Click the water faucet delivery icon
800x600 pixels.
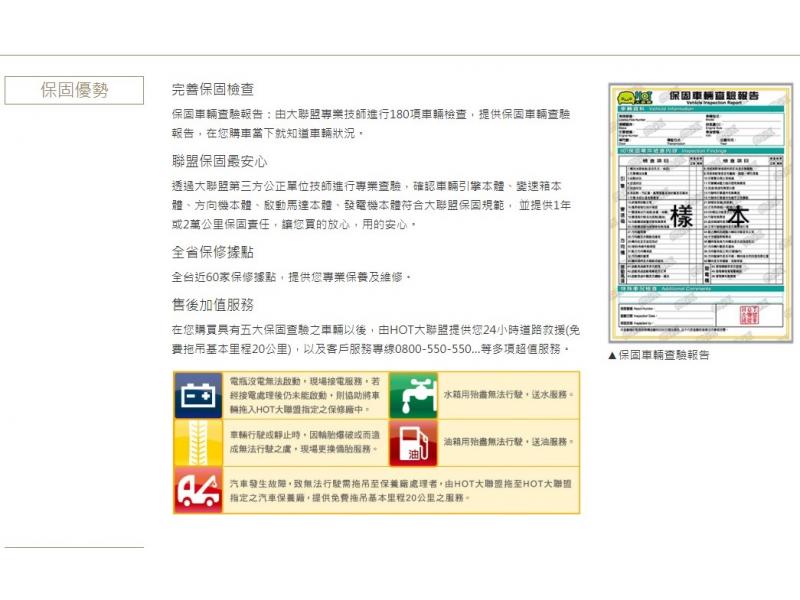pyautogui.click(x=412, y=395)
